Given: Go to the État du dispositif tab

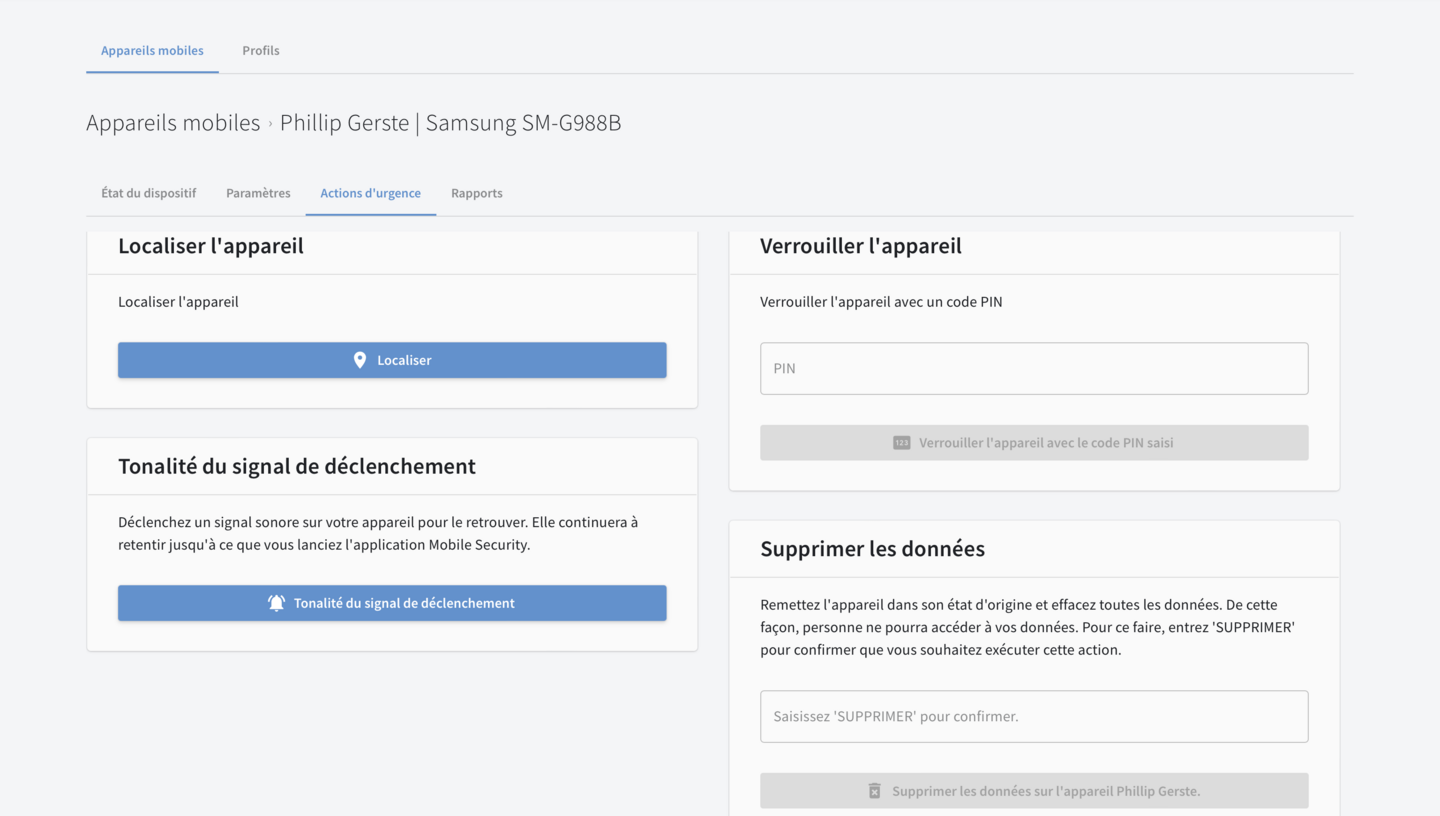Looking at the screenshot, I should (x=149, y=193).
